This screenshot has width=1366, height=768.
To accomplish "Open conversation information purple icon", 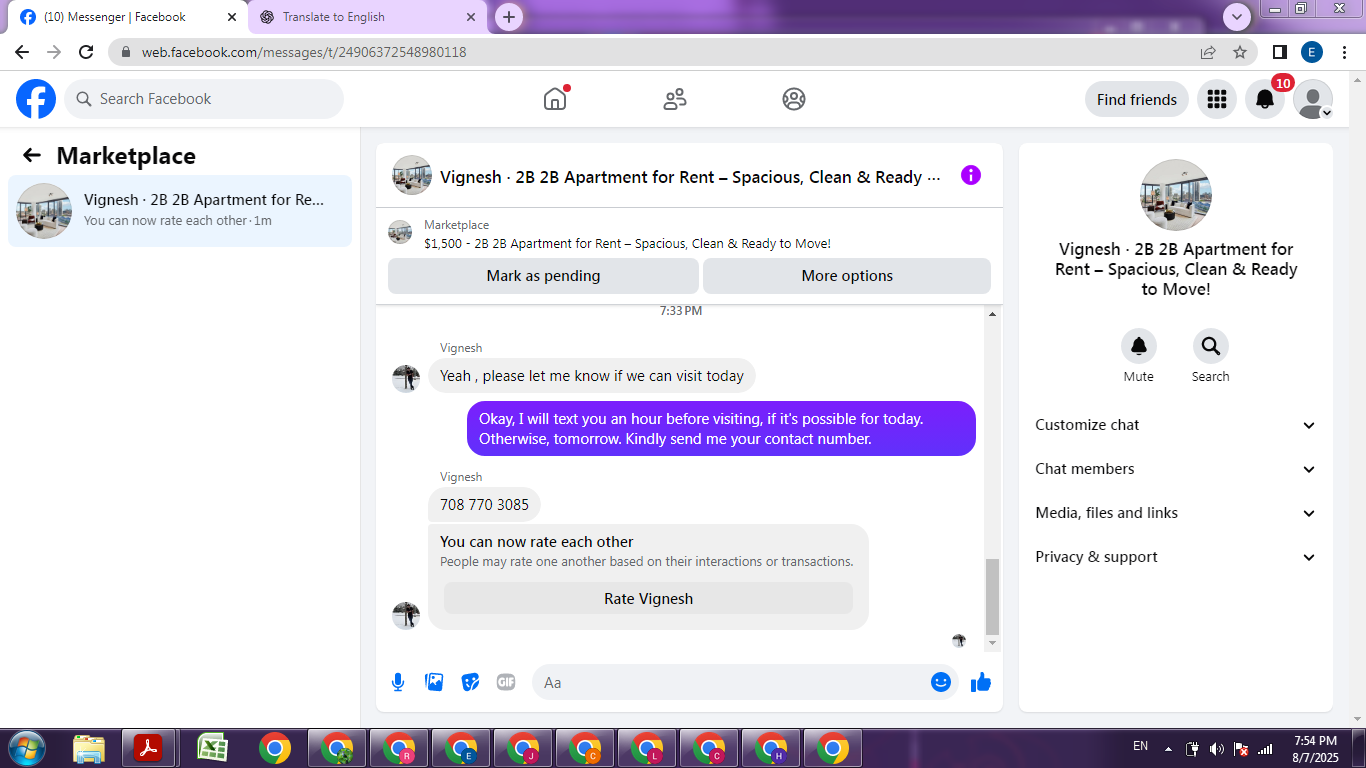I will [x=970, y=175].
